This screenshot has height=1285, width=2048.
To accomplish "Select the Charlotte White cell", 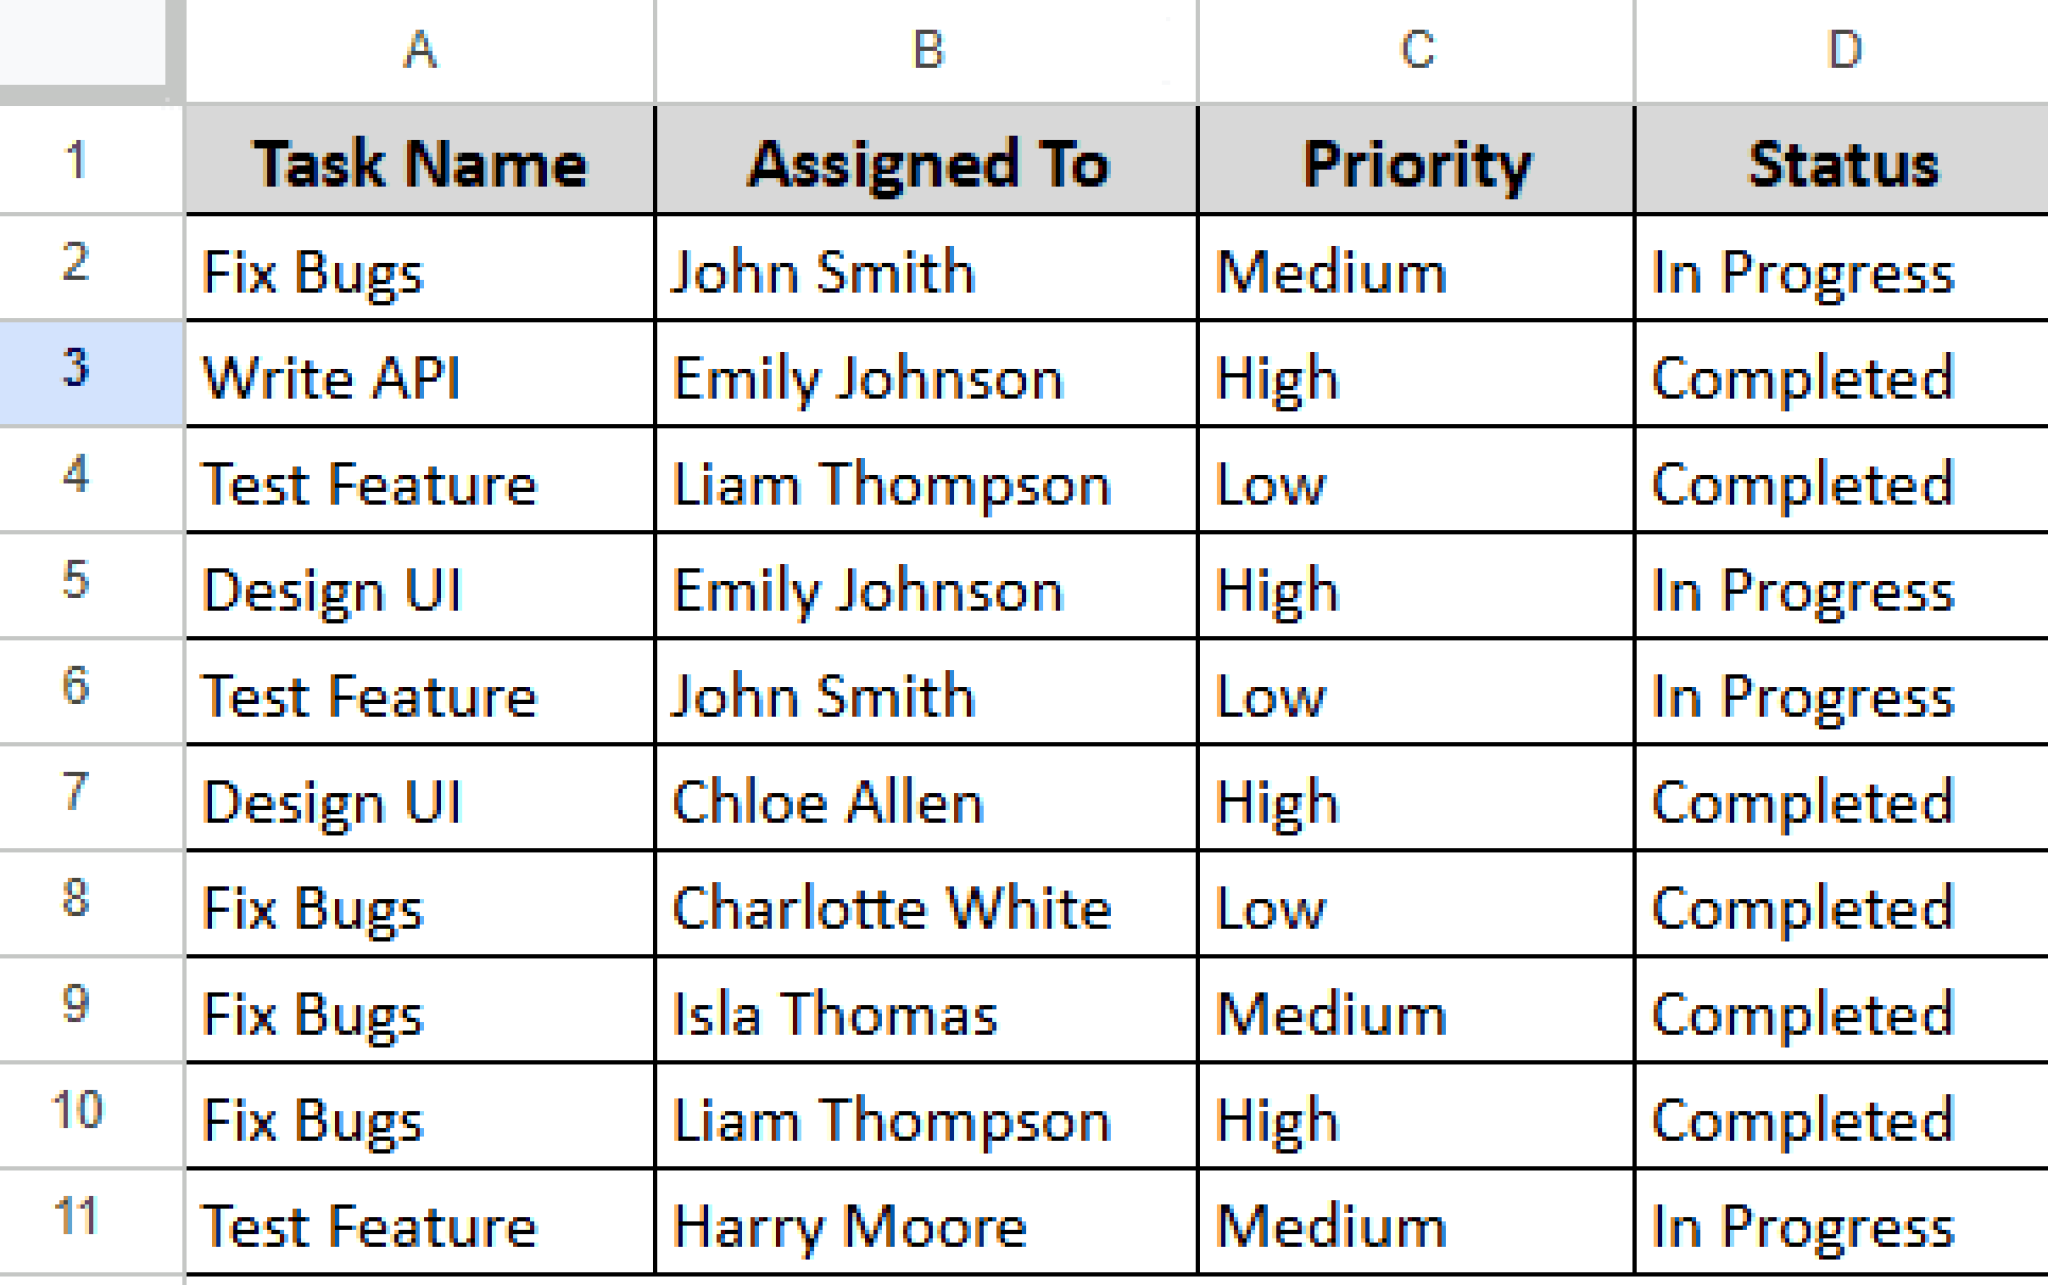I will point(926,908).
